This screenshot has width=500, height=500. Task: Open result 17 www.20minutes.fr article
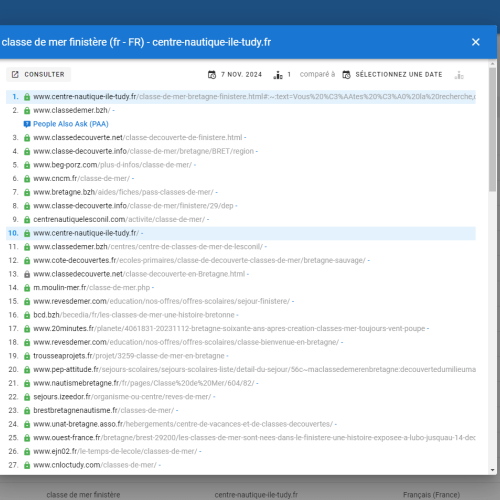(231, 329)
